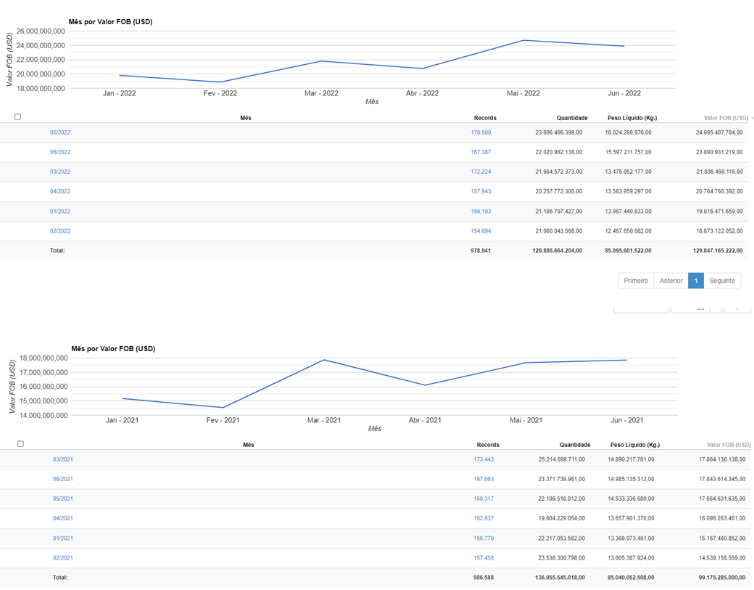The image size is (754, 590).
Task: Go to the Seguinte page
Action: [x=723, y=281]
